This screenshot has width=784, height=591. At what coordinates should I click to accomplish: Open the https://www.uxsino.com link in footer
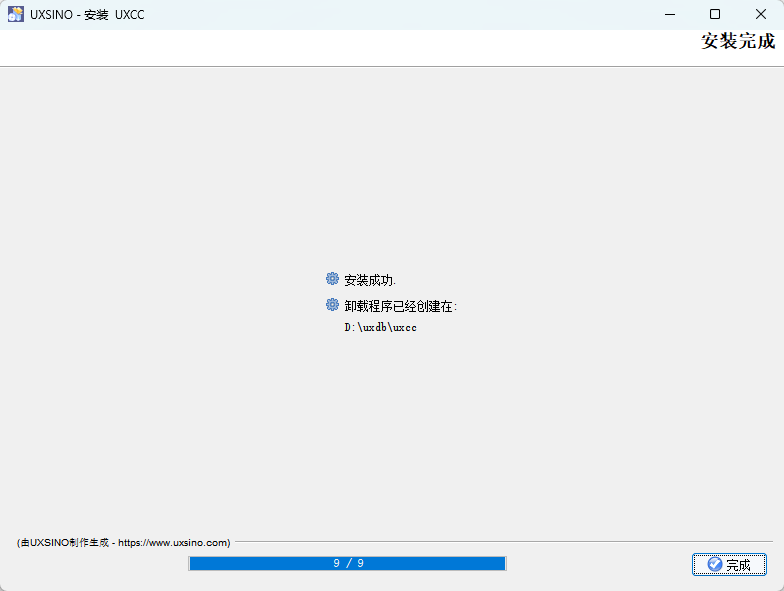[172, 543]
